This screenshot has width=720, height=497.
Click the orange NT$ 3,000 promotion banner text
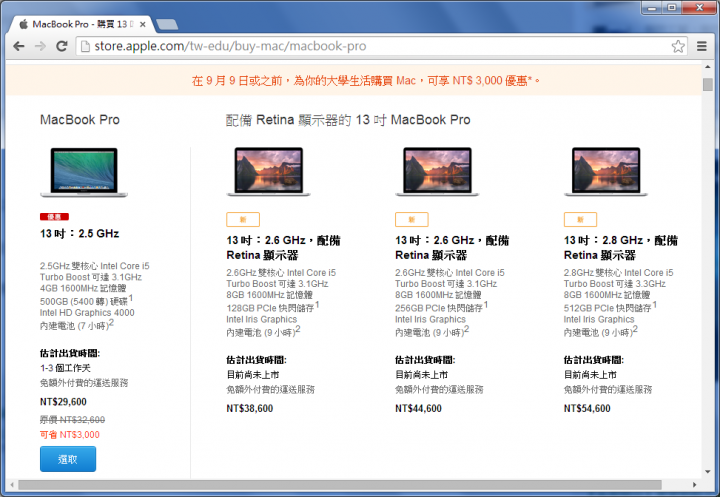coord(366,81)
